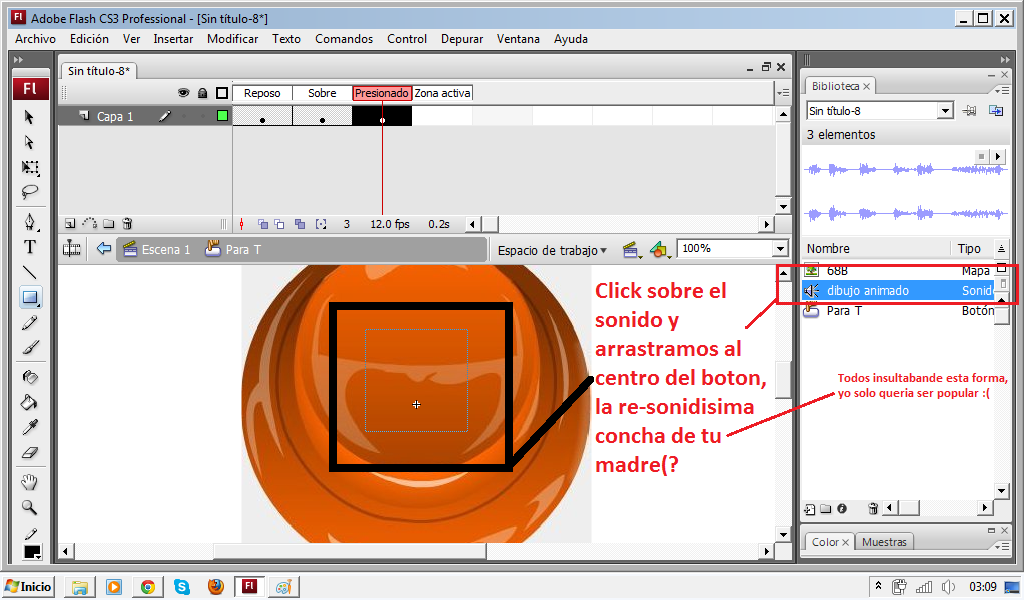
Task: Go back with the blue arrow
Action: point(104,249)
